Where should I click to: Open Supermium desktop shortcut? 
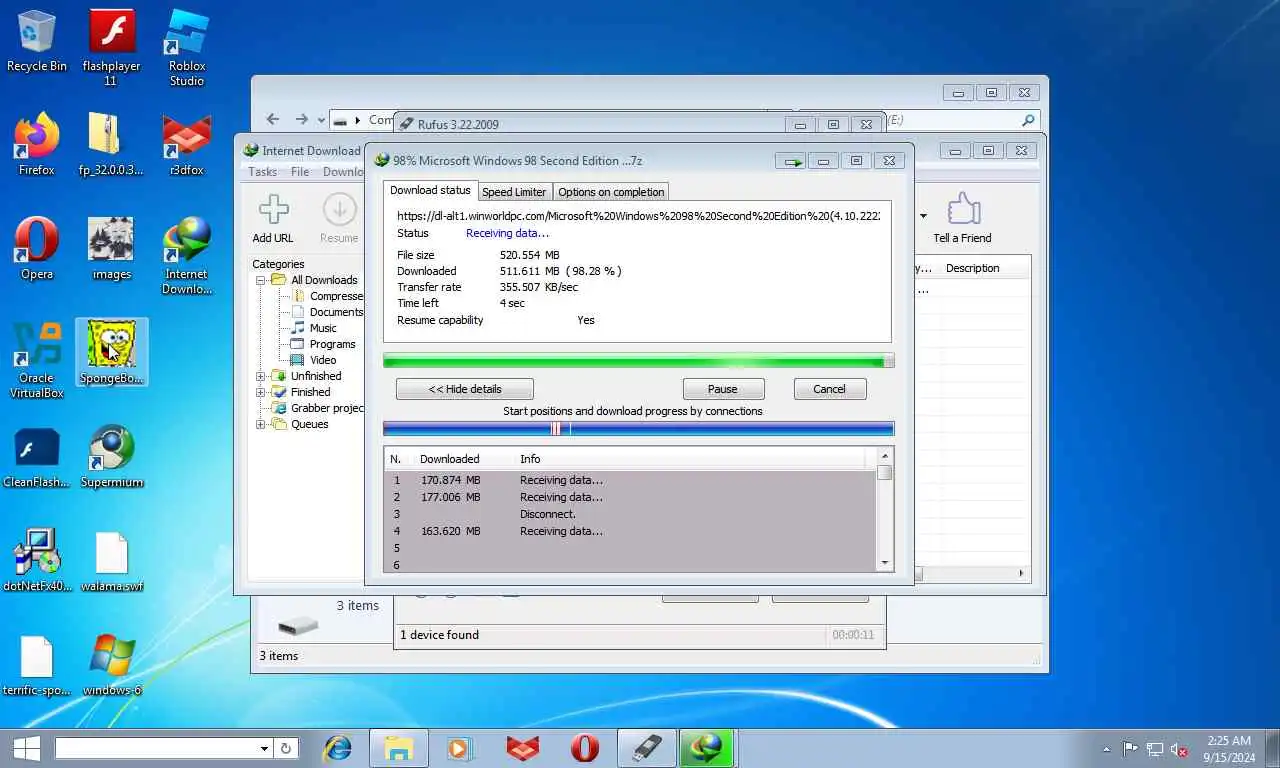112,458
